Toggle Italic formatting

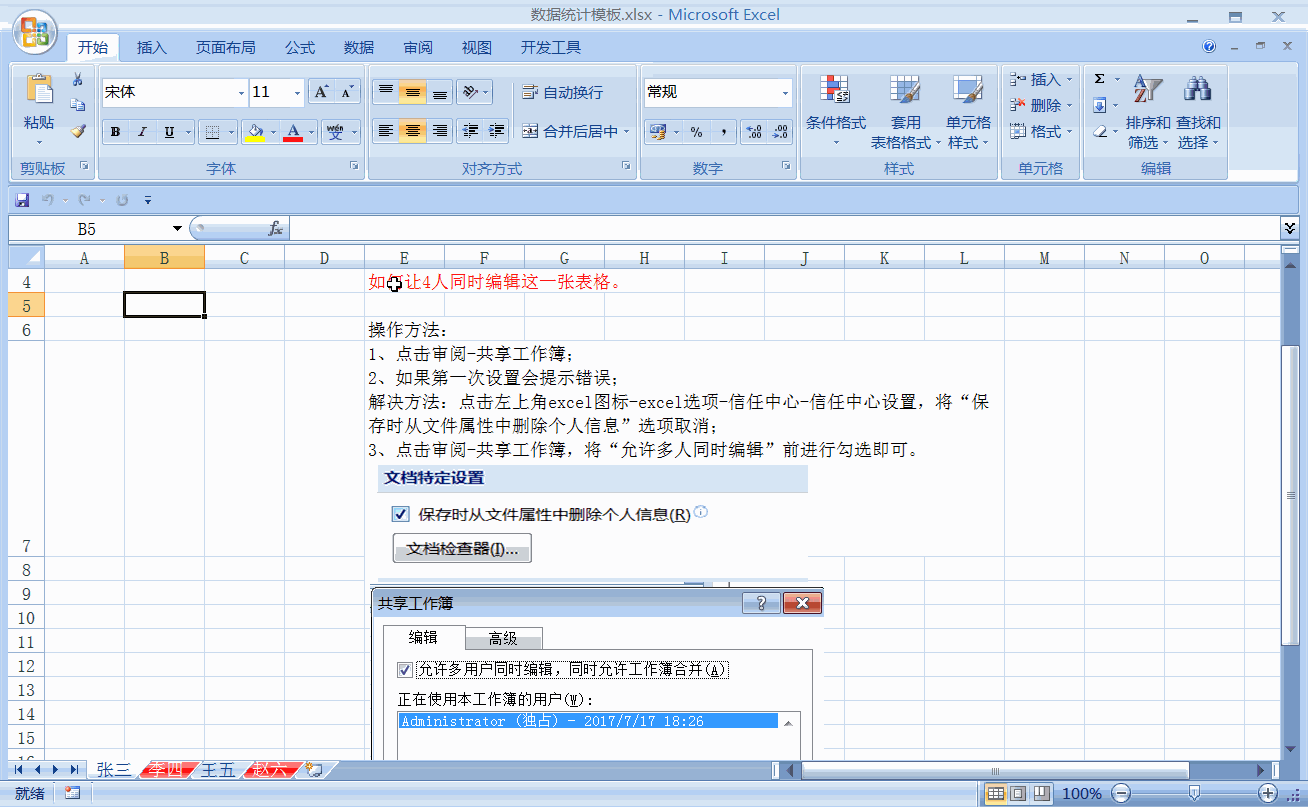[x=142, y=132]
